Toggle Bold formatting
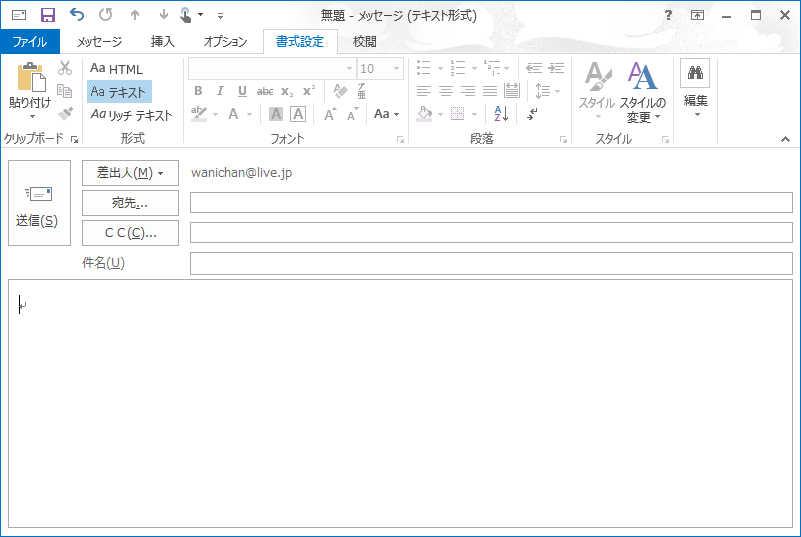801x537 pixels. (x=198, y=91)
